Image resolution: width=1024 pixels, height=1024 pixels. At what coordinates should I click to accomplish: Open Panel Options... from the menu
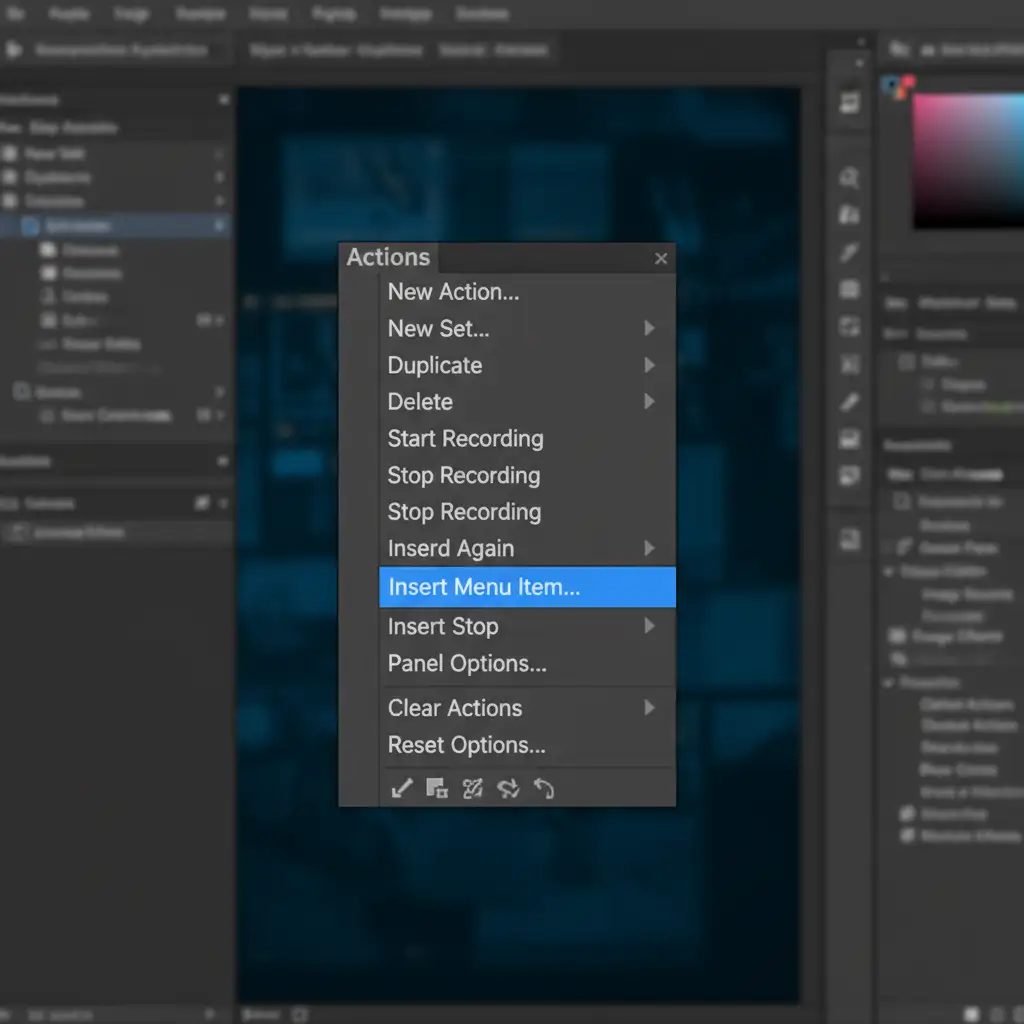pyautogui.click(x=467, y=663)
